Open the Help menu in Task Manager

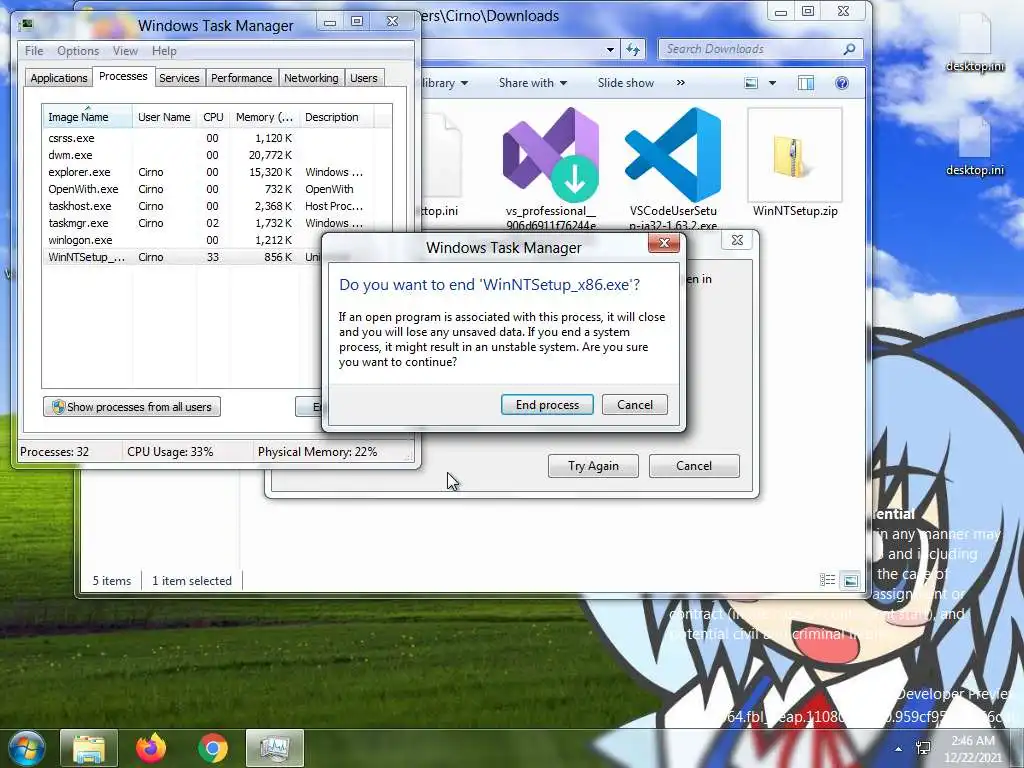(x=164, y=51)
